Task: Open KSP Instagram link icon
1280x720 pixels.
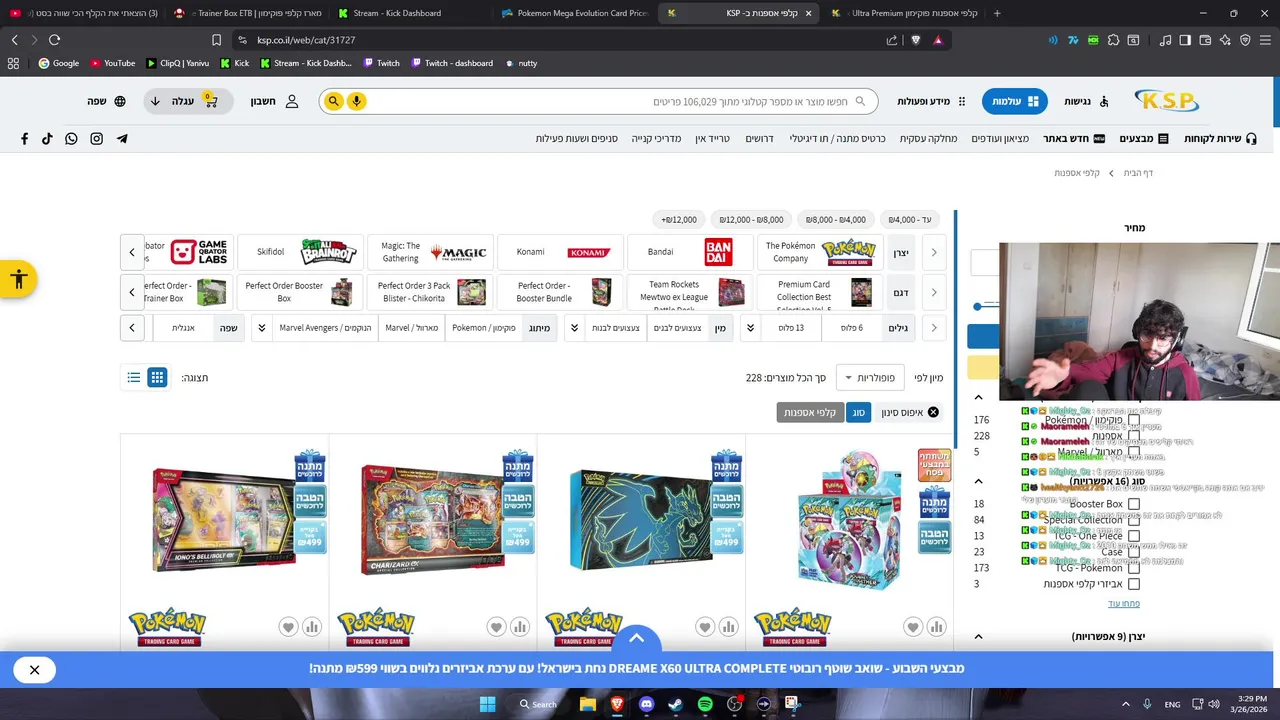Action: [97, 138]
